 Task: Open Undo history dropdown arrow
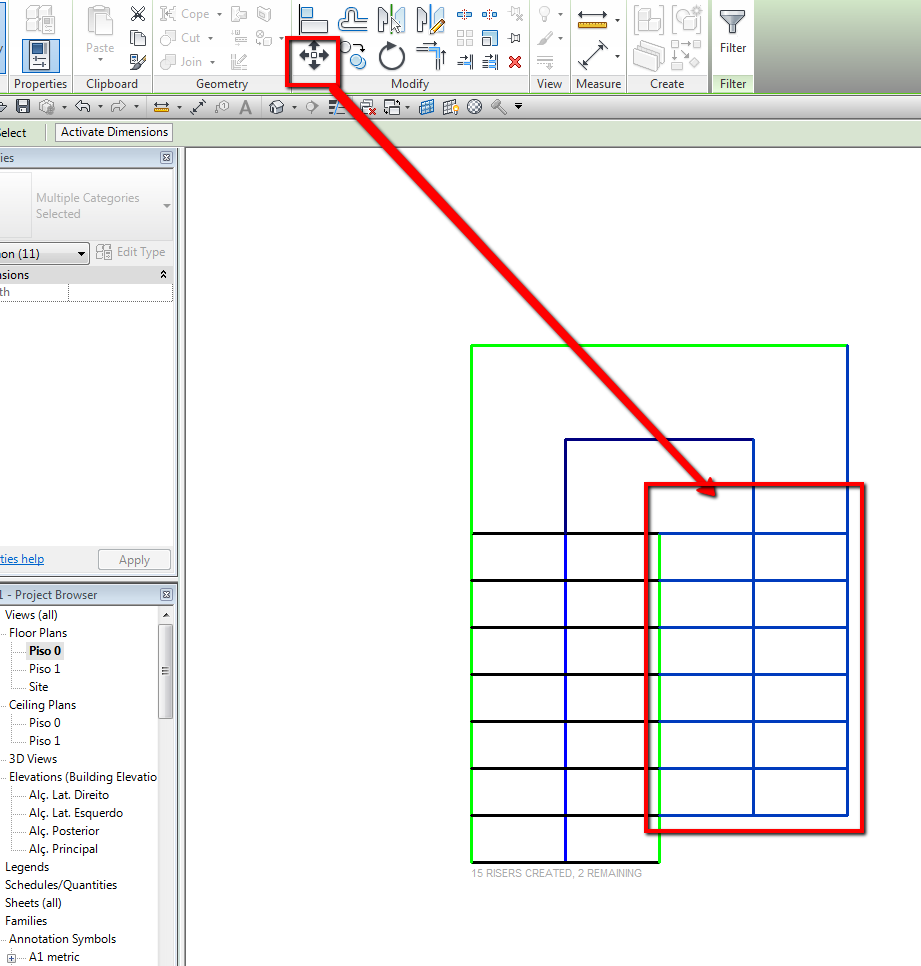coord(100,107)
